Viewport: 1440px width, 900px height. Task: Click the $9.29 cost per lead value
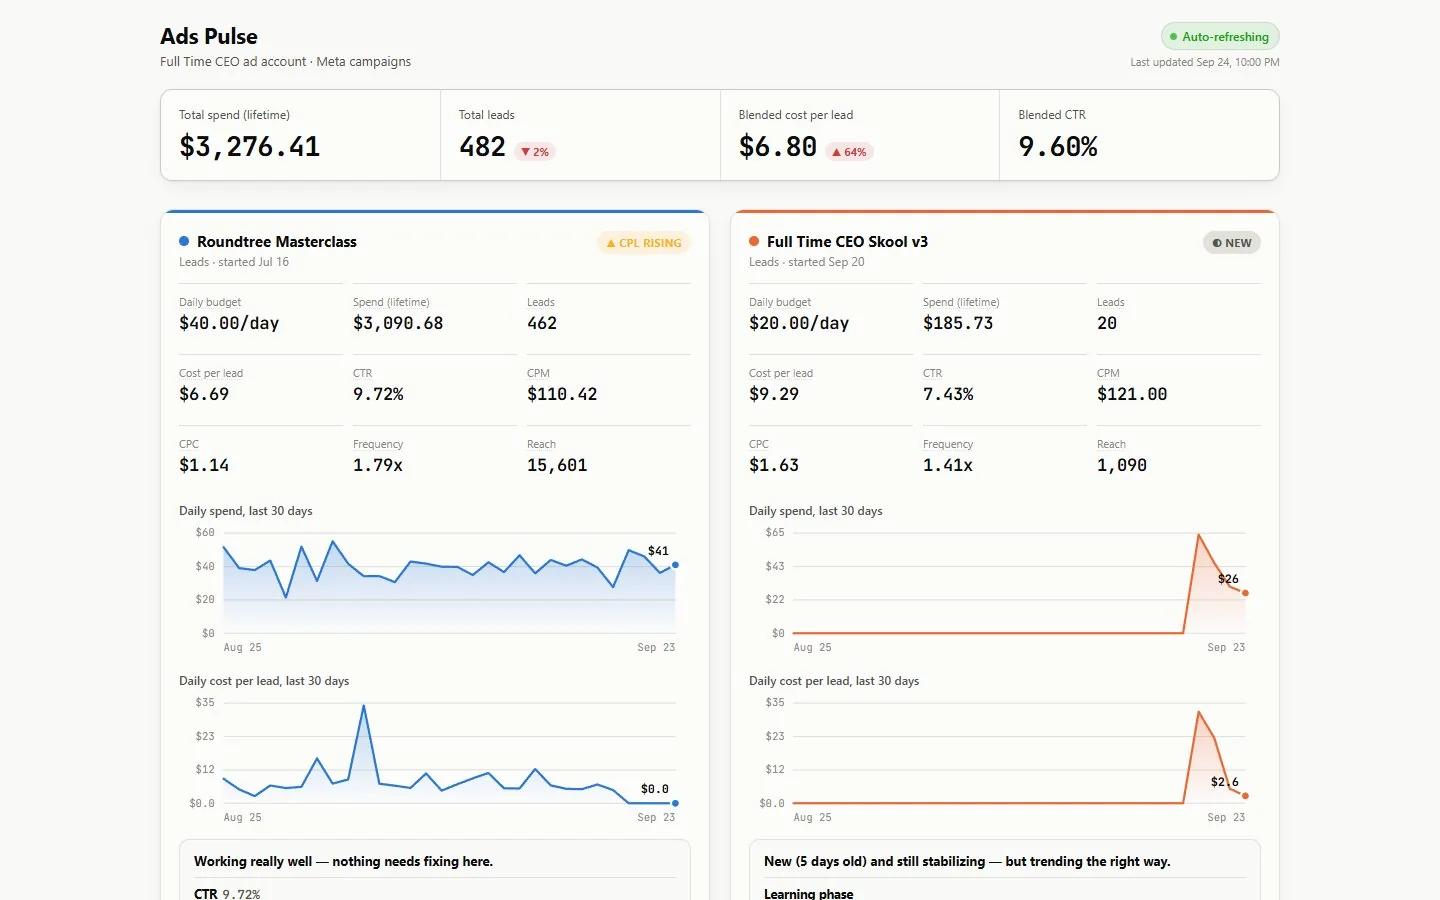point(774,394)
